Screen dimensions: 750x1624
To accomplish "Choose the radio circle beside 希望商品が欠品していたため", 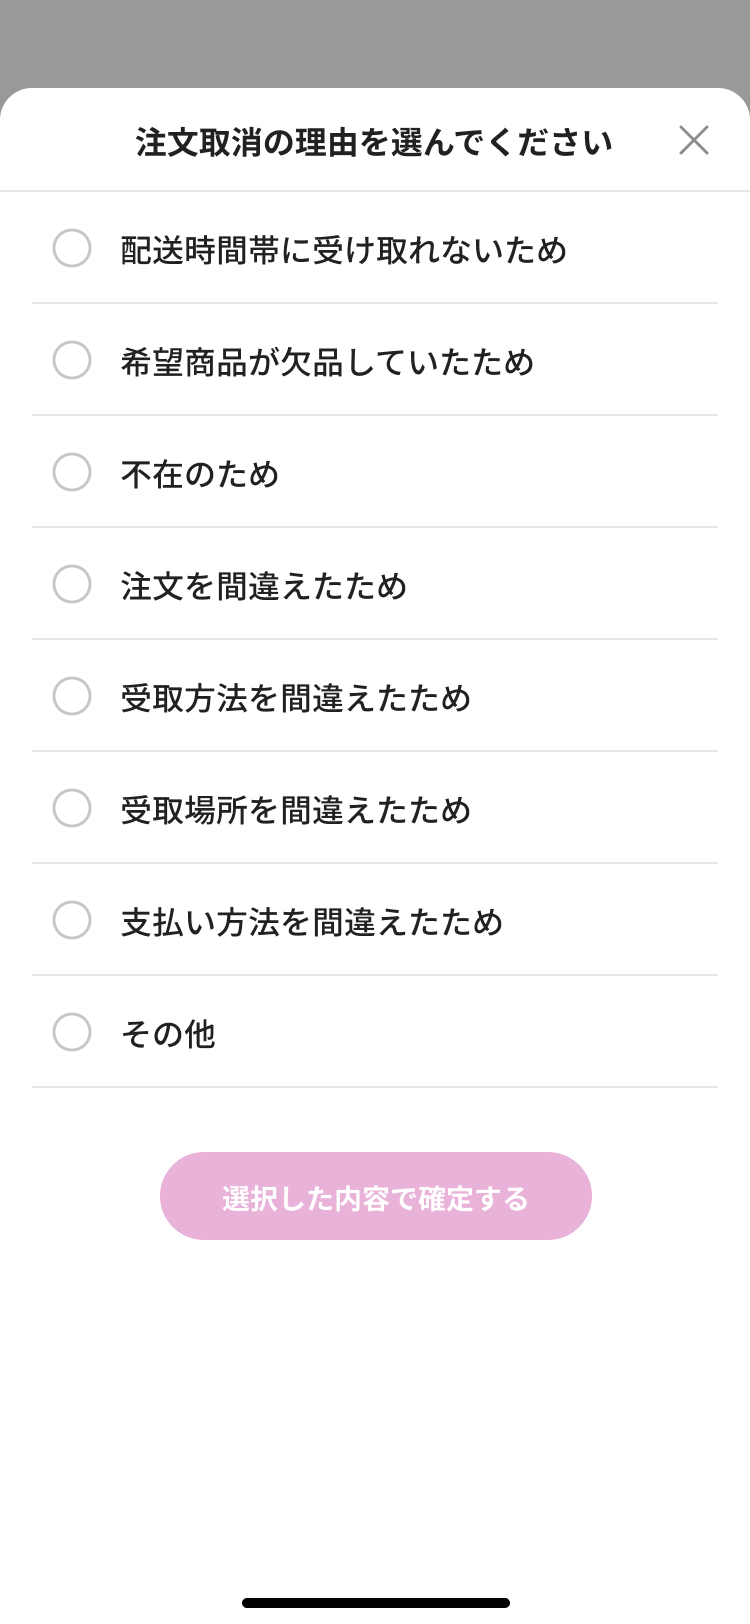I will [x=72, y=360].
